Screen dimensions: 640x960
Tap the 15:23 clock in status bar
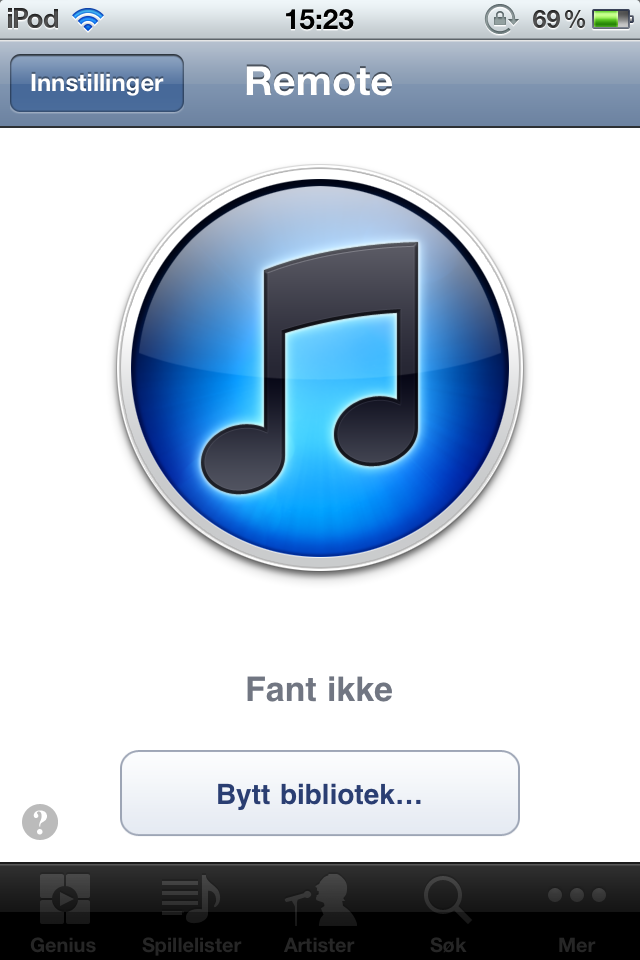click(319, 20)
